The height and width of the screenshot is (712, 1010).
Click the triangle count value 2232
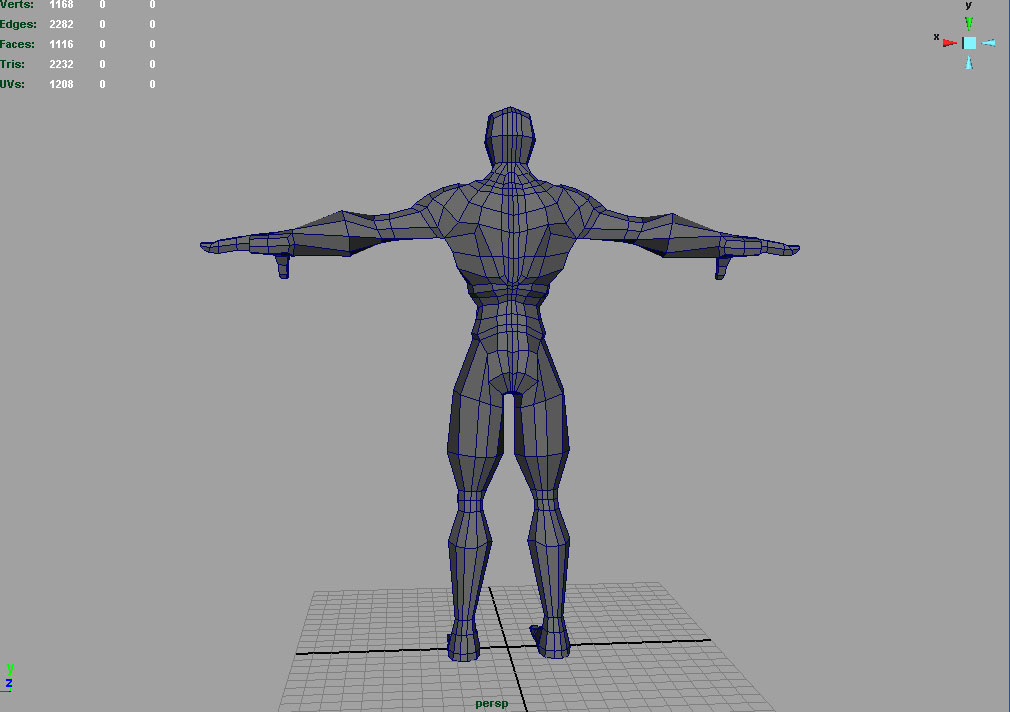tap(61, 64)
